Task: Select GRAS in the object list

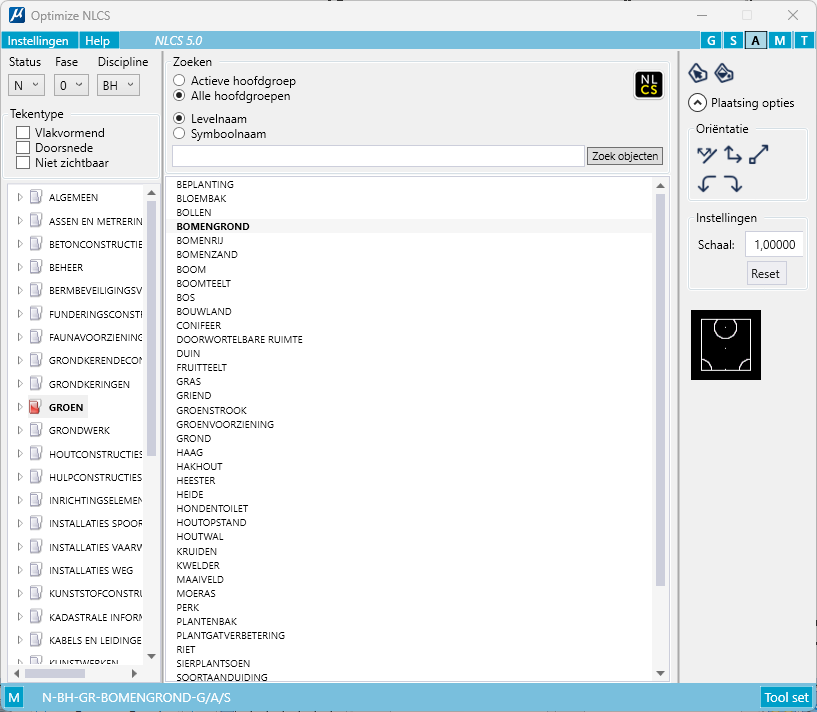Action: pos(188,381)
